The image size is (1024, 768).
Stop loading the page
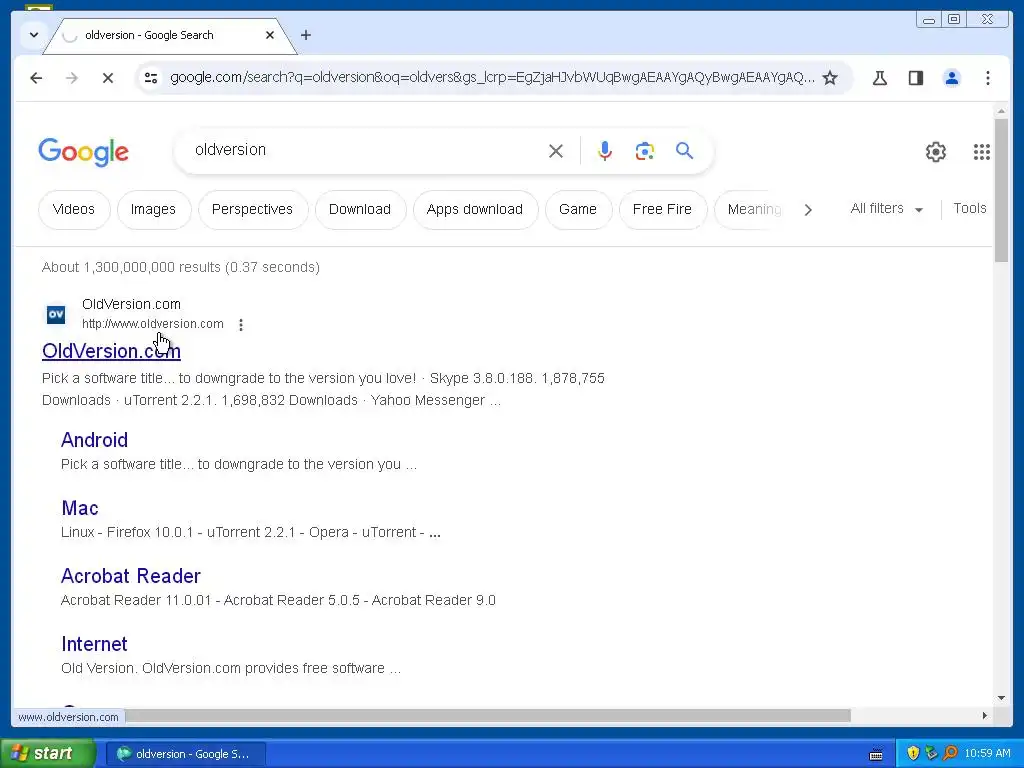pyautogui.click(x=108, y=78)
